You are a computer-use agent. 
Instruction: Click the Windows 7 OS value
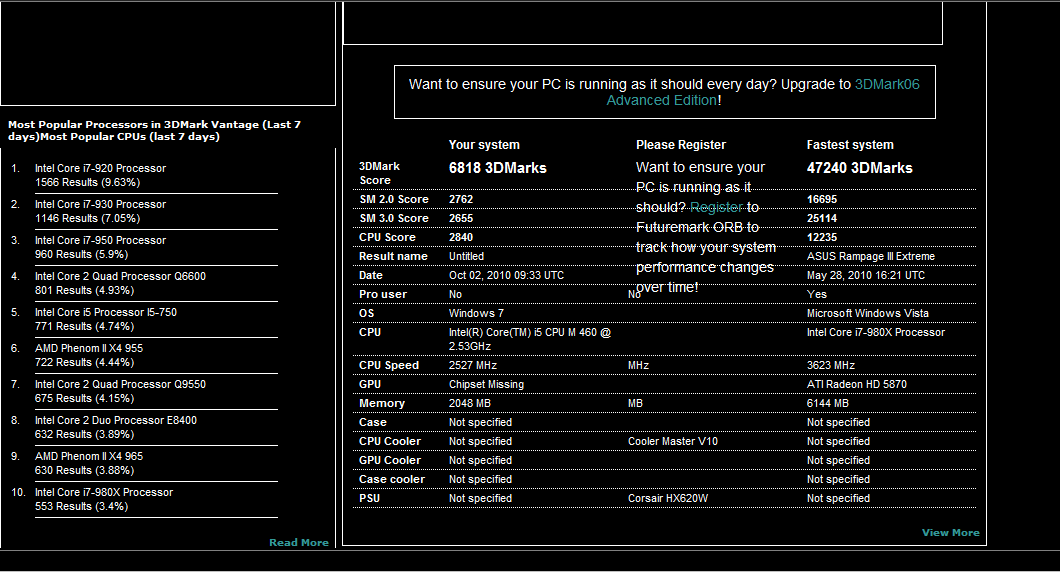(476, 313)
